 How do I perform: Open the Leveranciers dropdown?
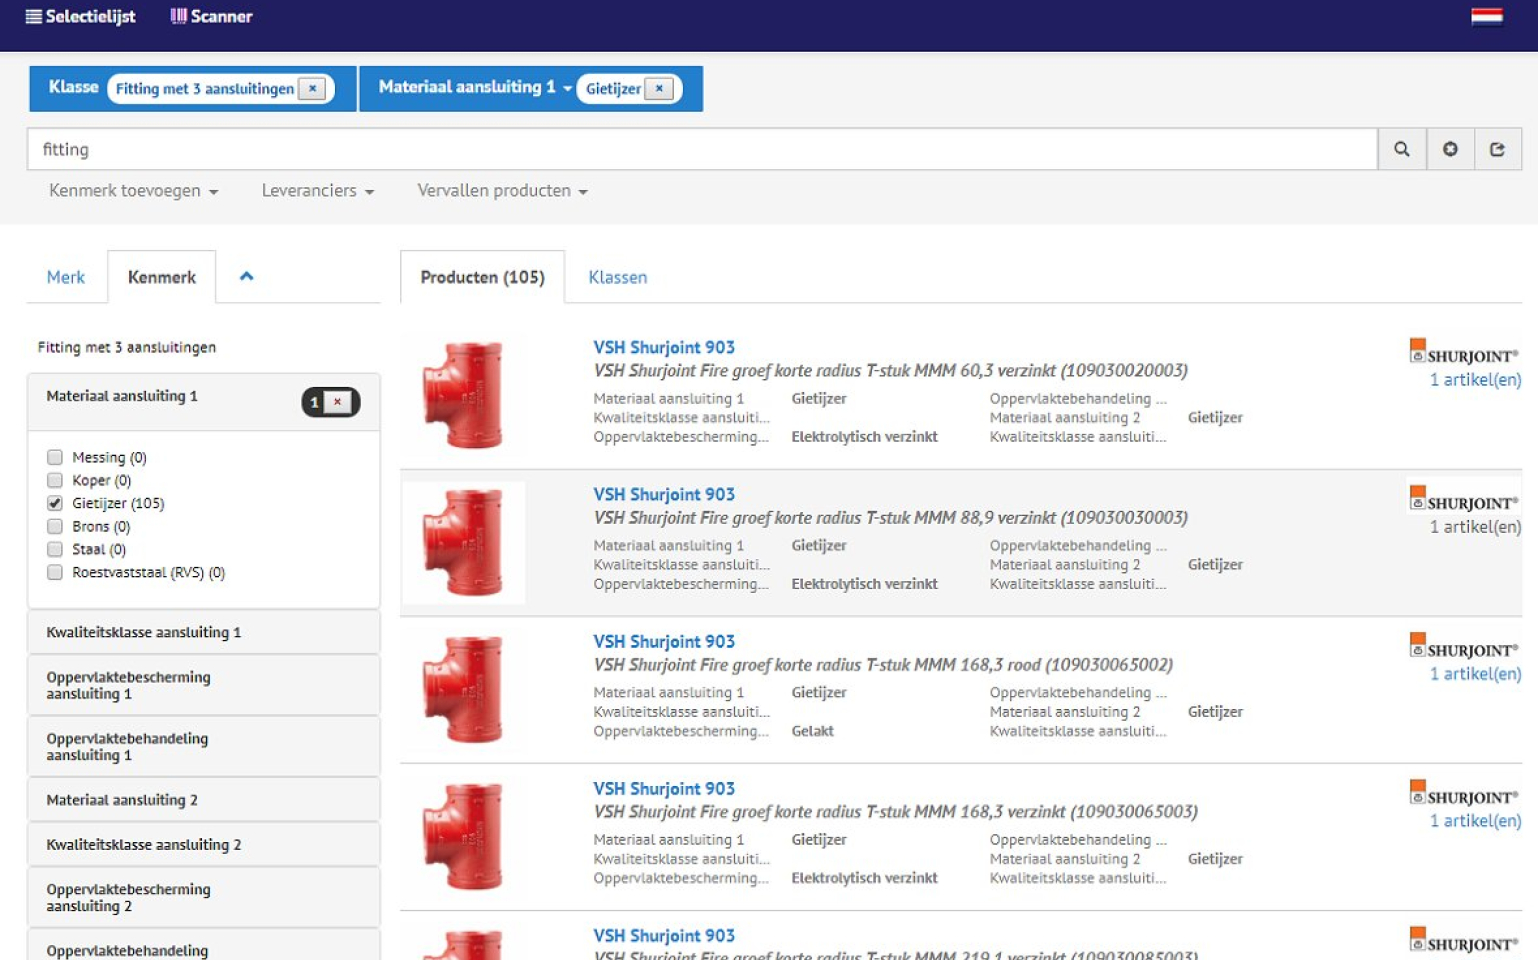[x=317, y=190]
